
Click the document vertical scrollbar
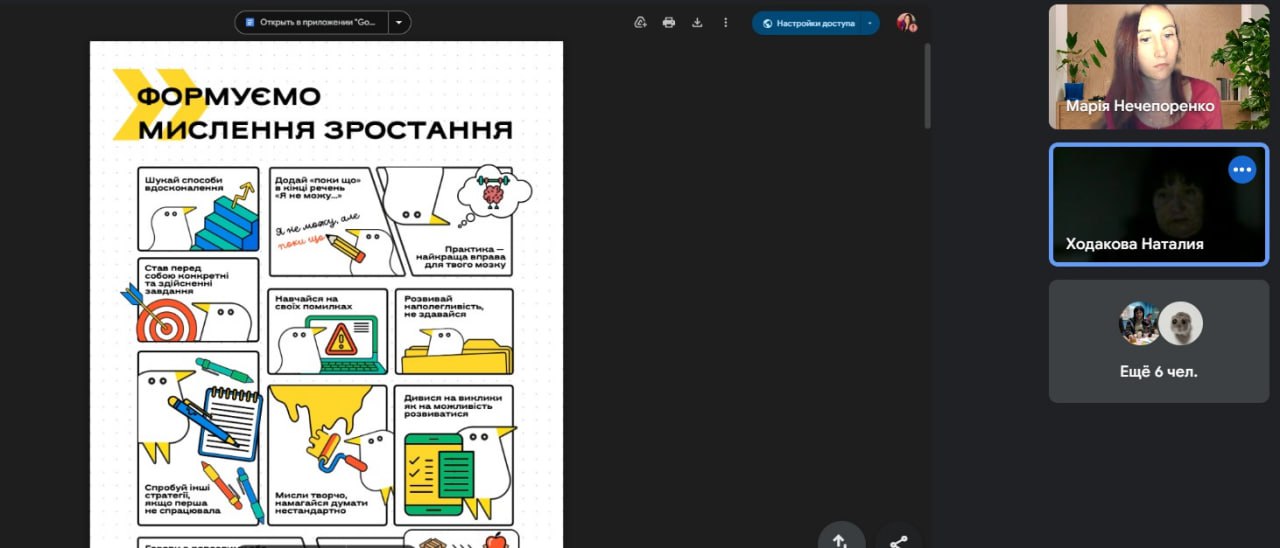[x=927, y=86]
